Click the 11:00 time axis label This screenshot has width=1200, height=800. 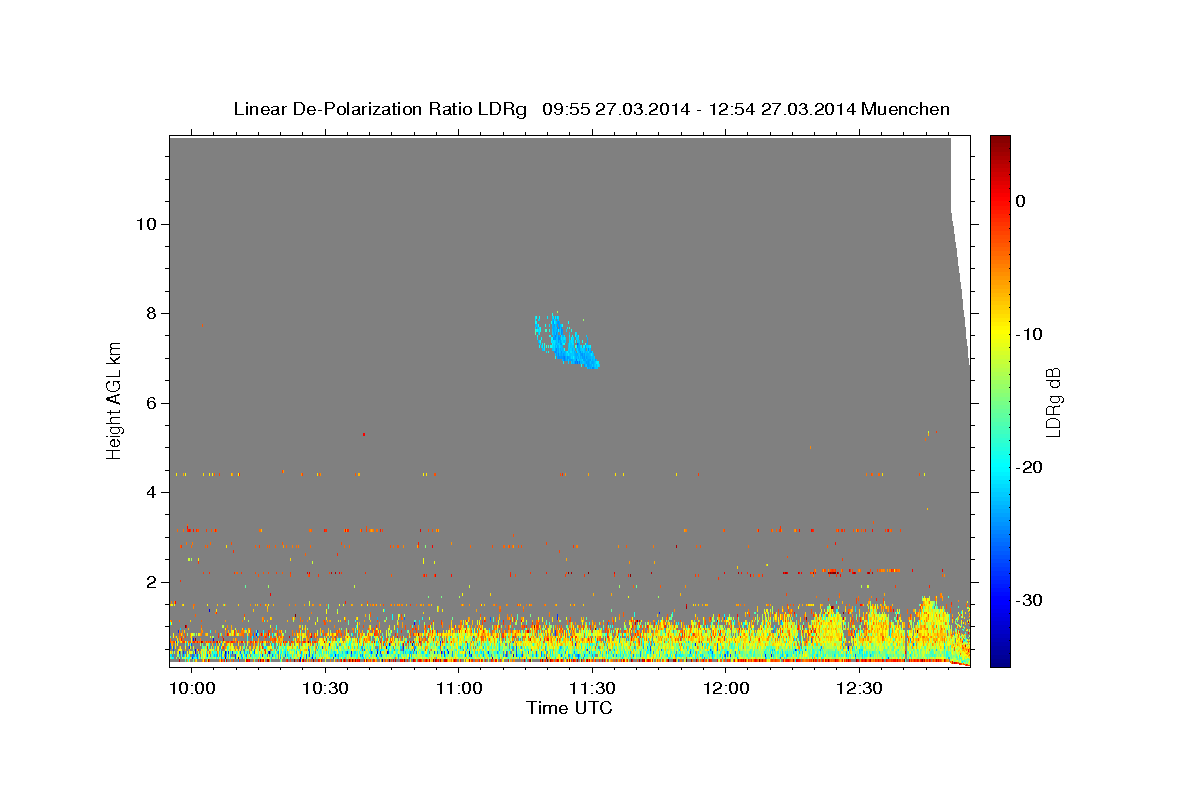pos(459,689)
